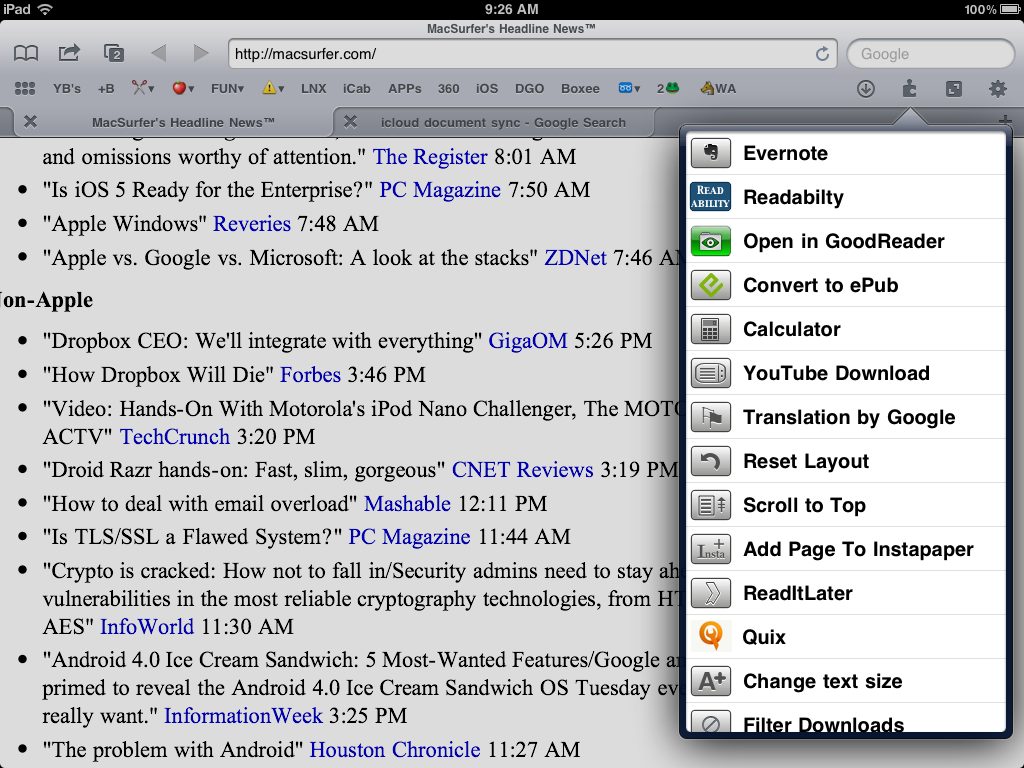The width and height of the screenshot is (1024, 768).
Task: Go forward with the right arrow
Action: [201, 53]
